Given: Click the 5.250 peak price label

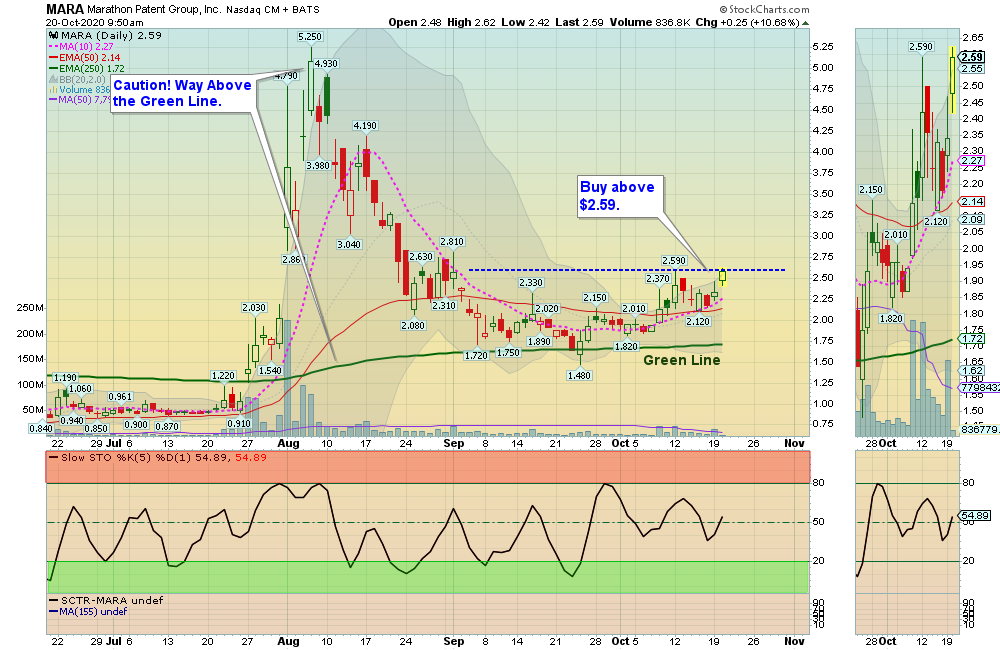Looking at the screenshot, I should (x=310, y=37).
